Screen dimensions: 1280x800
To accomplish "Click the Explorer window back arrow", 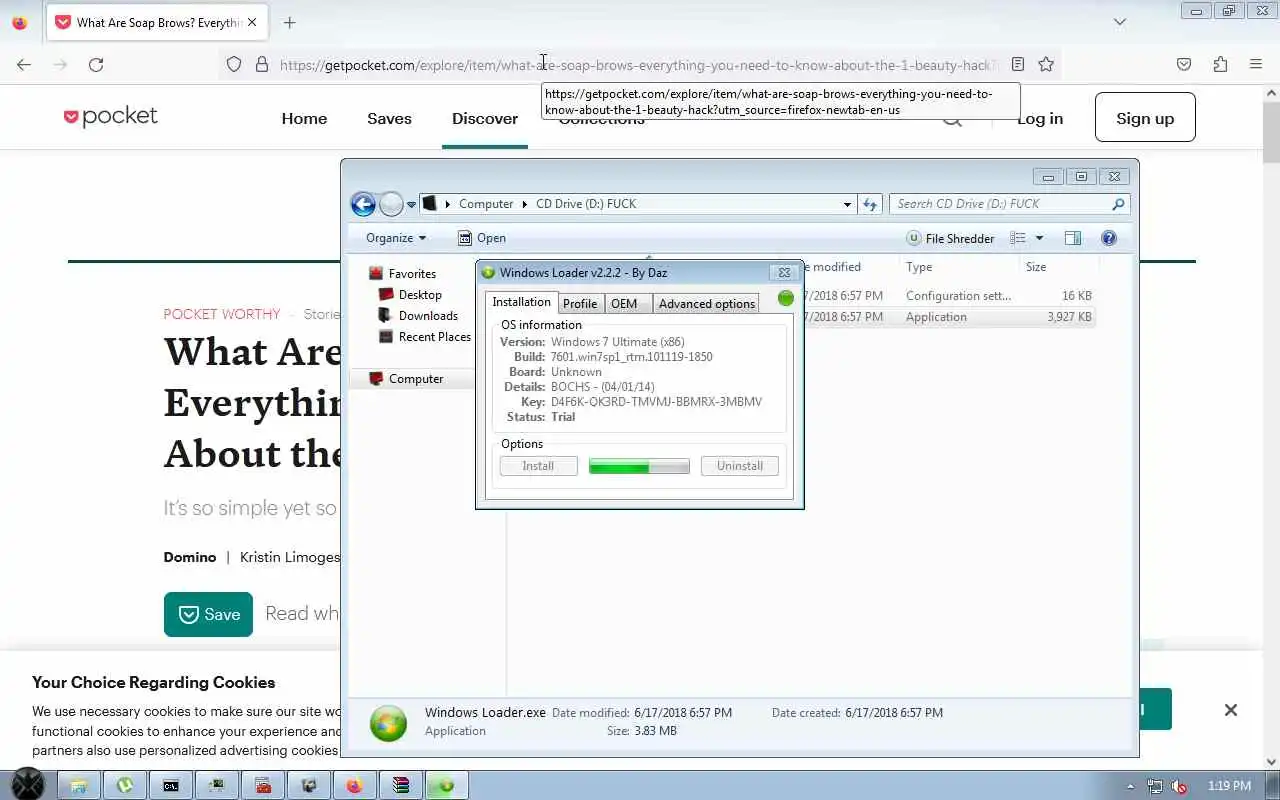I will pos(363,204).
